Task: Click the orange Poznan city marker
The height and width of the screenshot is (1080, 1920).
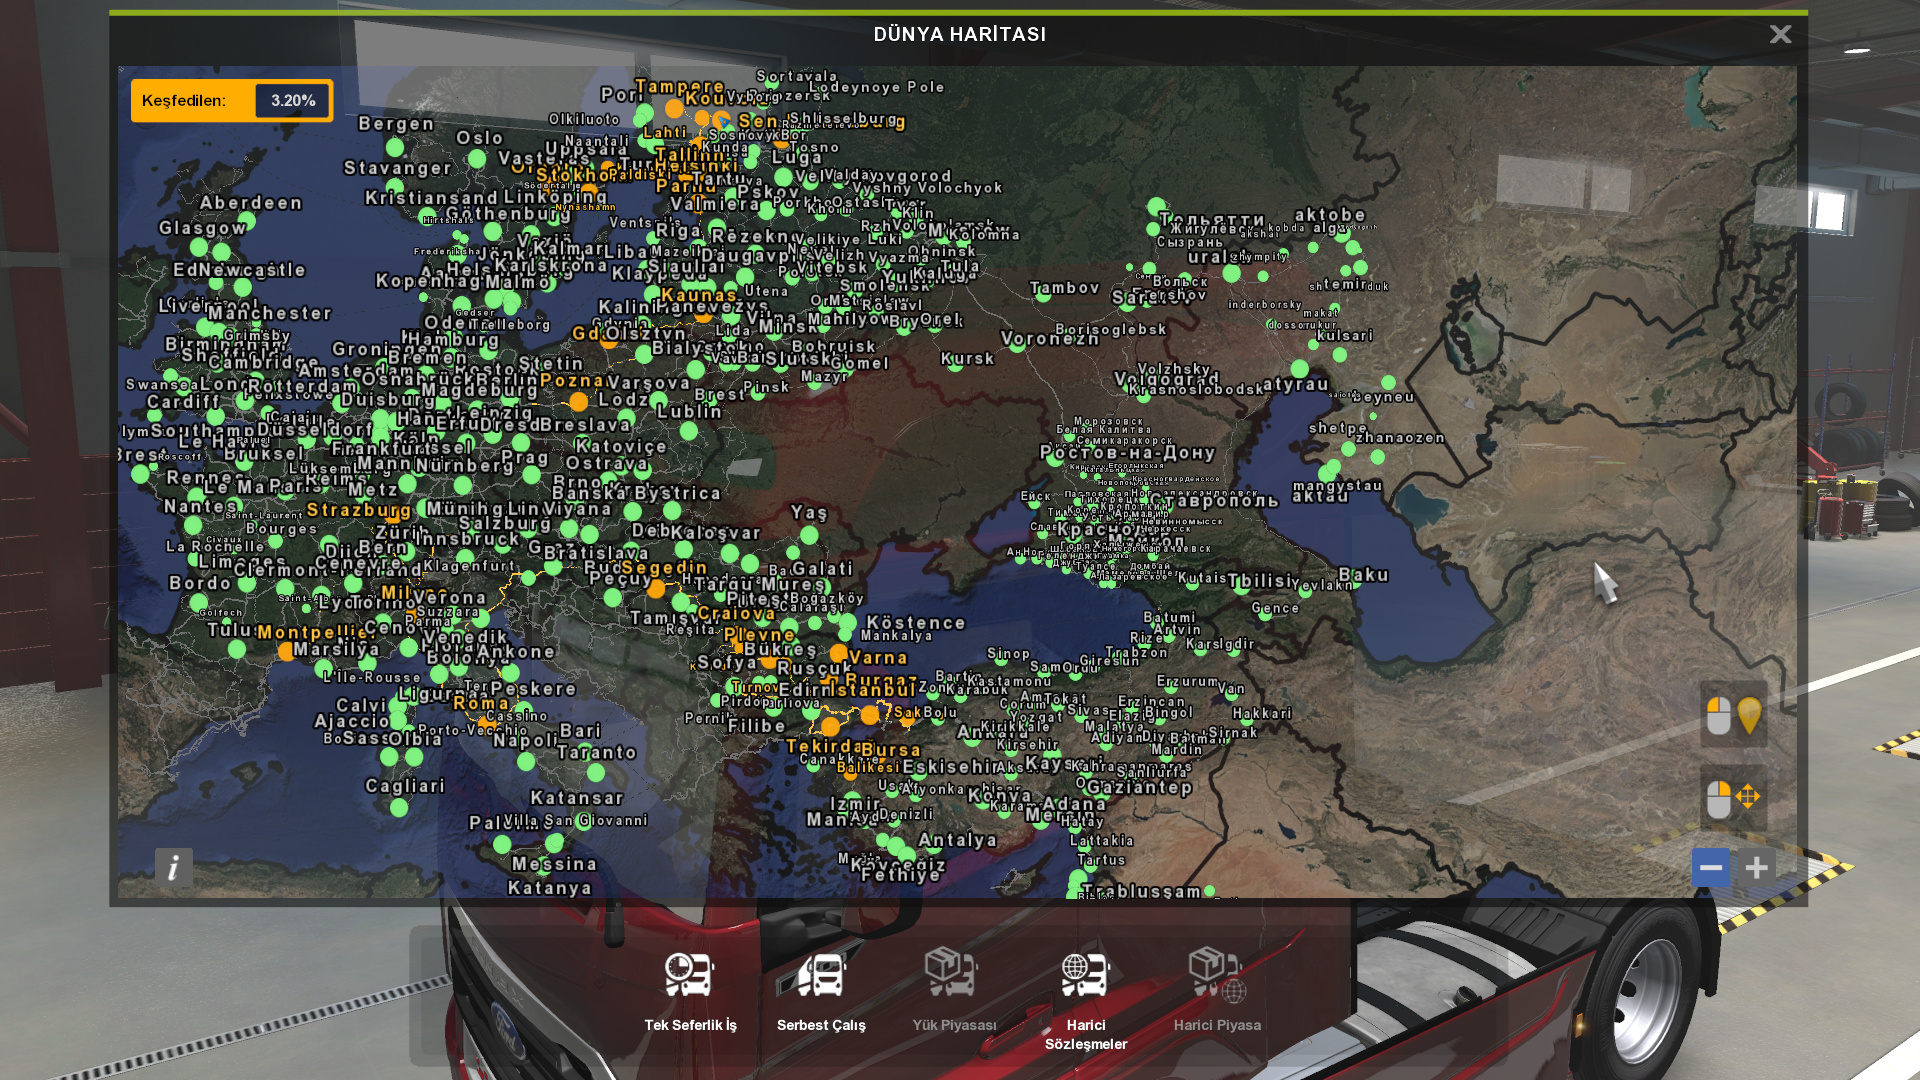Action: 578,402
